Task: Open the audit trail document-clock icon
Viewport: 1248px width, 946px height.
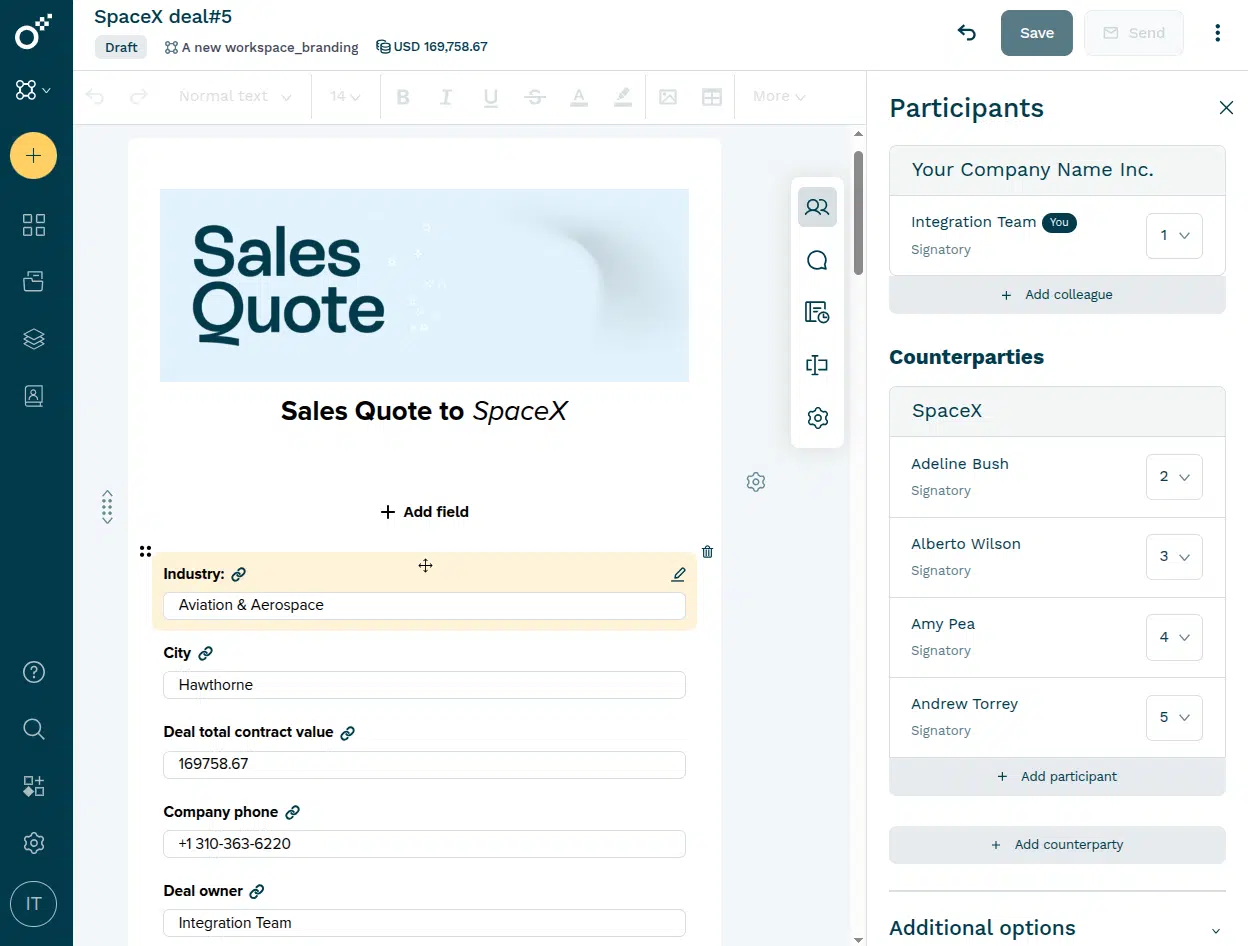Action: click(817, 313)
